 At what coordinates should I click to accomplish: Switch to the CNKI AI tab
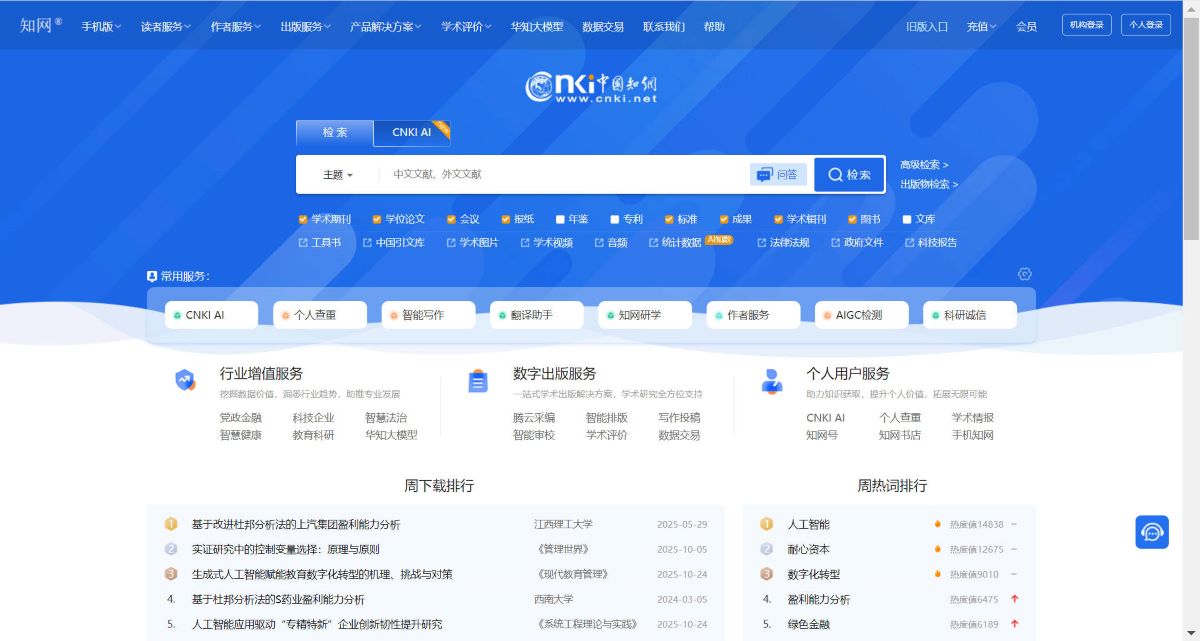point(412,132)
